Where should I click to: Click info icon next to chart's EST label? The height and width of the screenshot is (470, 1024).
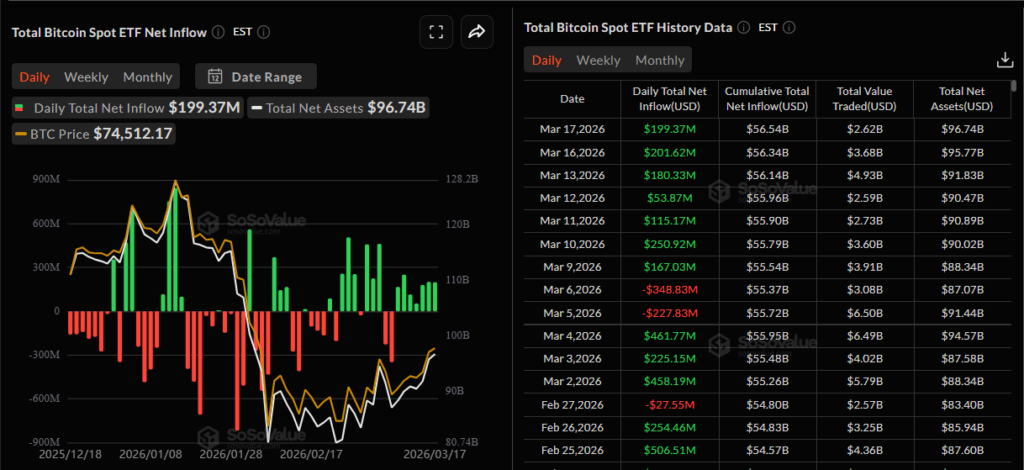264,31
